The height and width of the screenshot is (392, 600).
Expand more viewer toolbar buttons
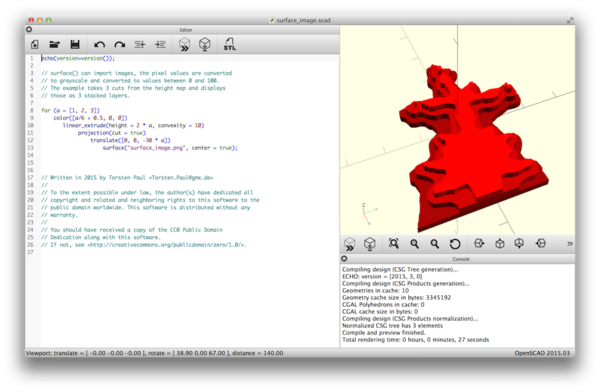point(570,244)
